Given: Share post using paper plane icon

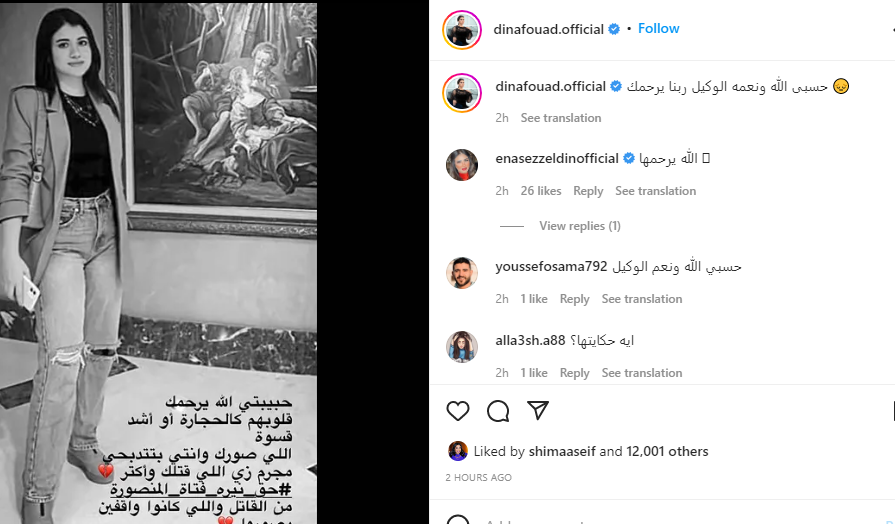Looking at the screenshot, I should (x=538, y=410).
